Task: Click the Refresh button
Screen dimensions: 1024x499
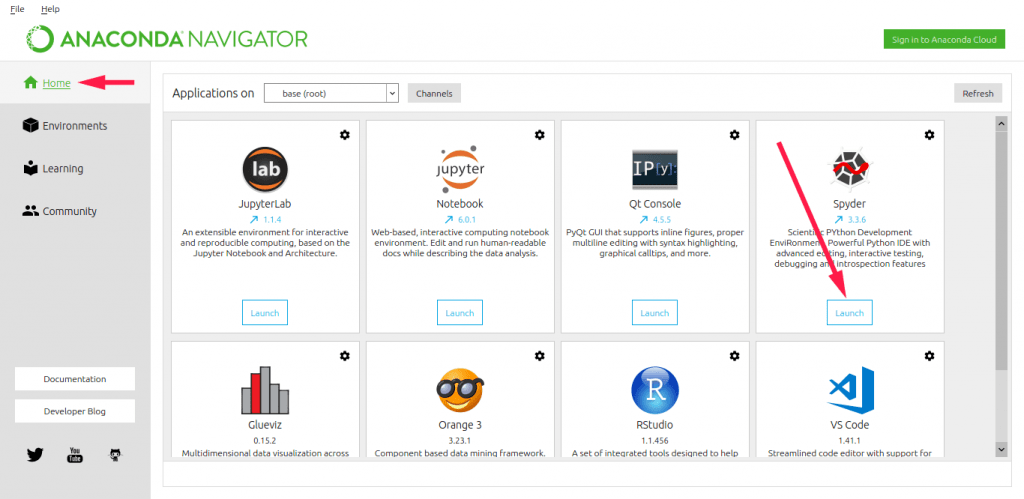Action: (x=977, y=93)
